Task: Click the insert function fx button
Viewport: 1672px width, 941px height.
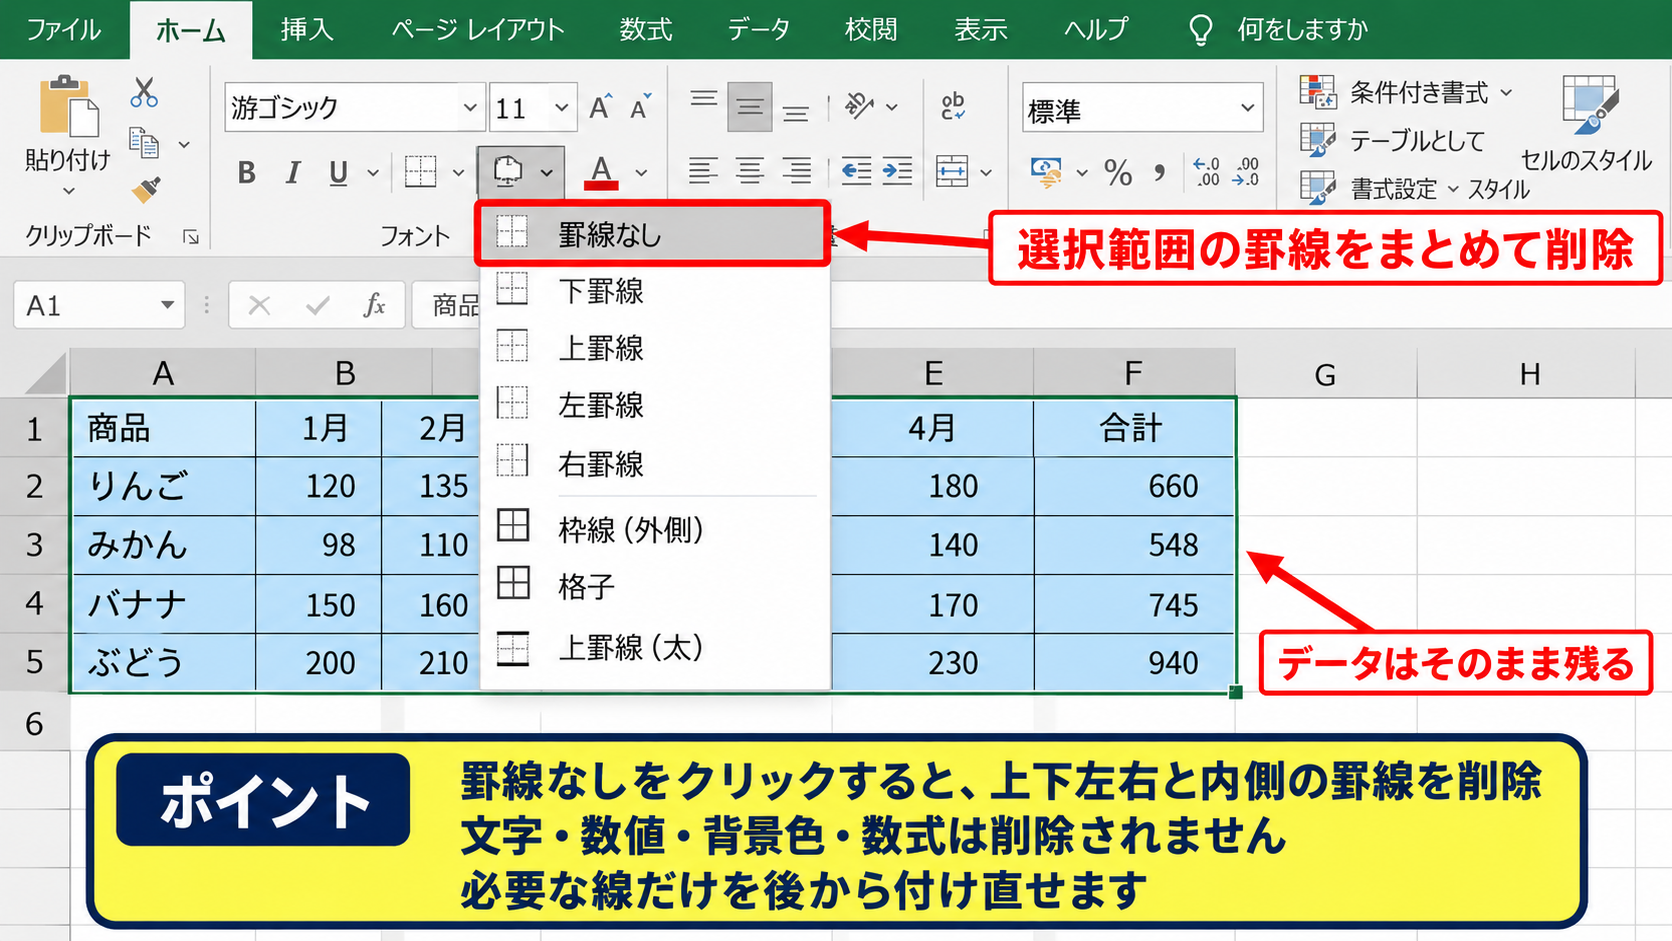Action: click(x=374, y=305)
